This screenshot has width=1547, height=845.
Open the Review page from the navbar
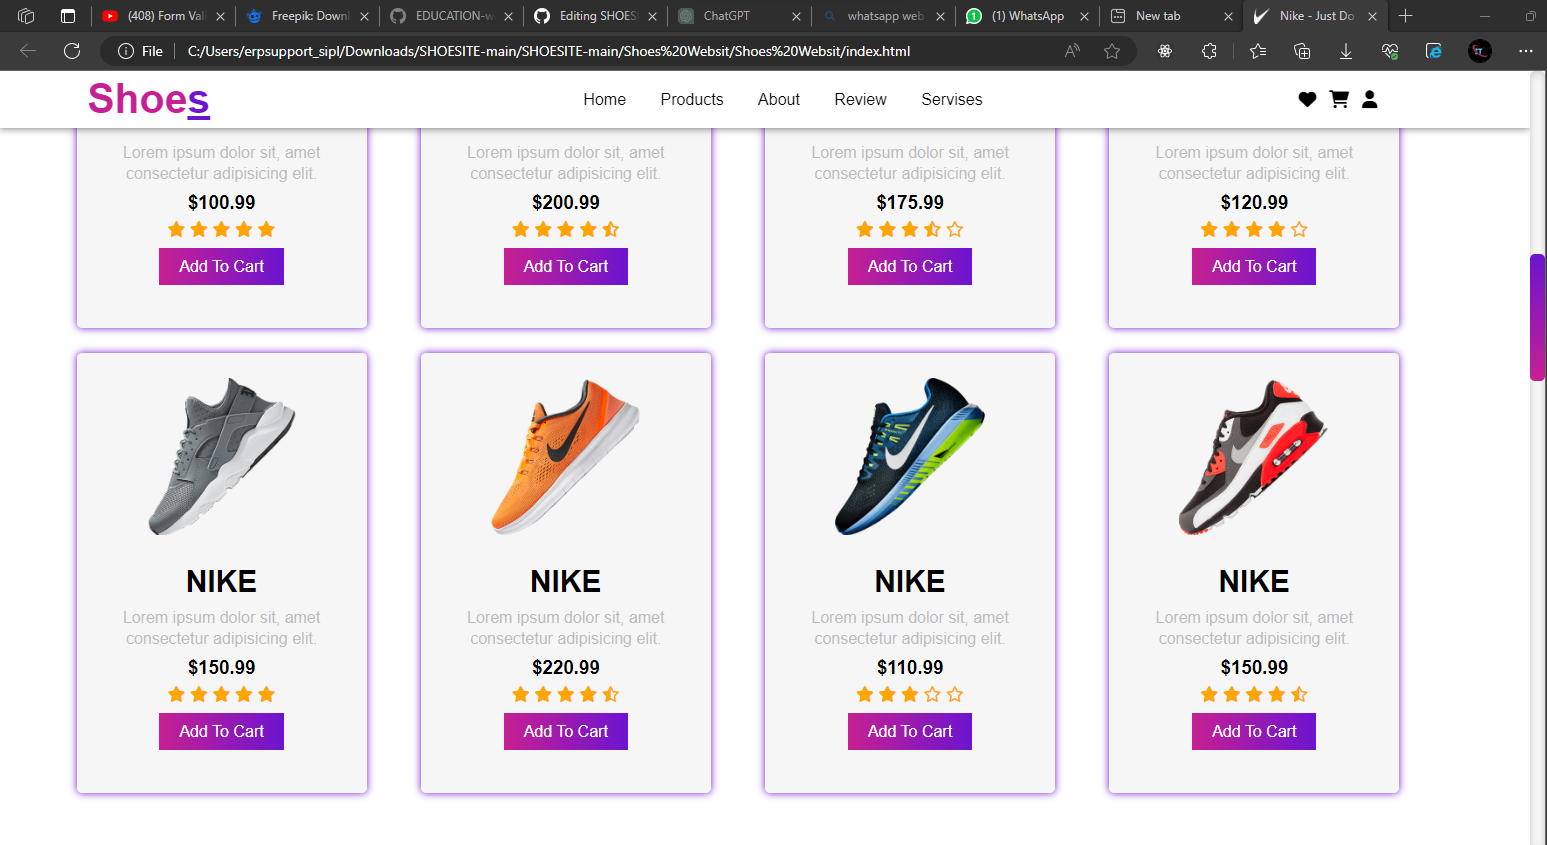click(859, 99)
